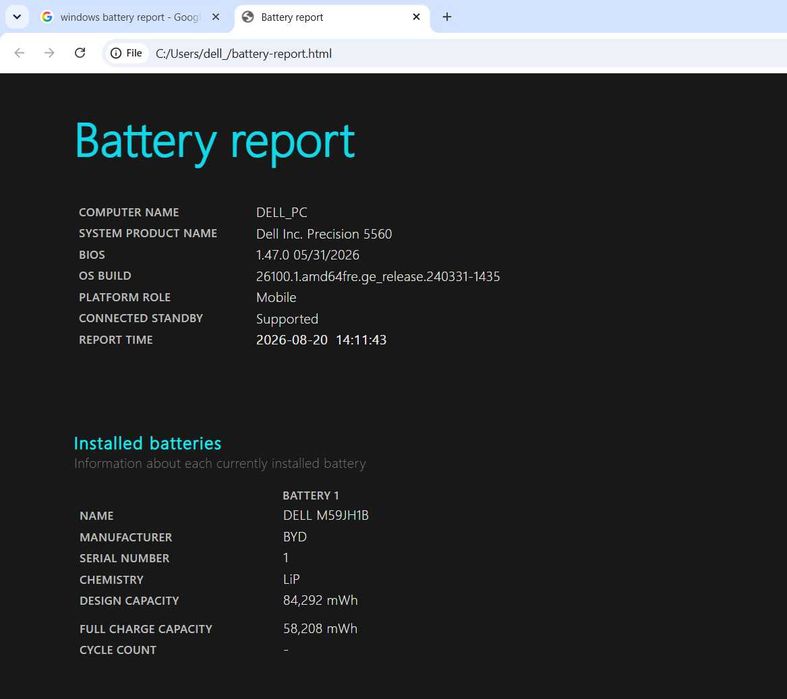The image size is (787, 699).
Task: Reload the battery report page
Action: click(x=80, y=53)
